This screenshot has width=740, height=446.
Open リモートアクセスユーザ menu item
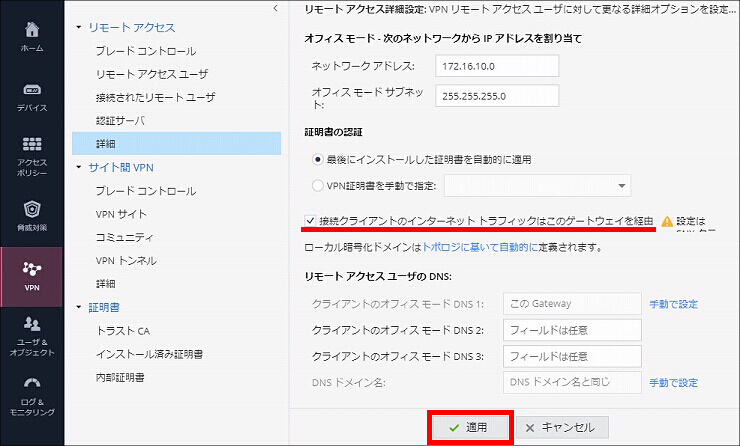click(152, 74)
